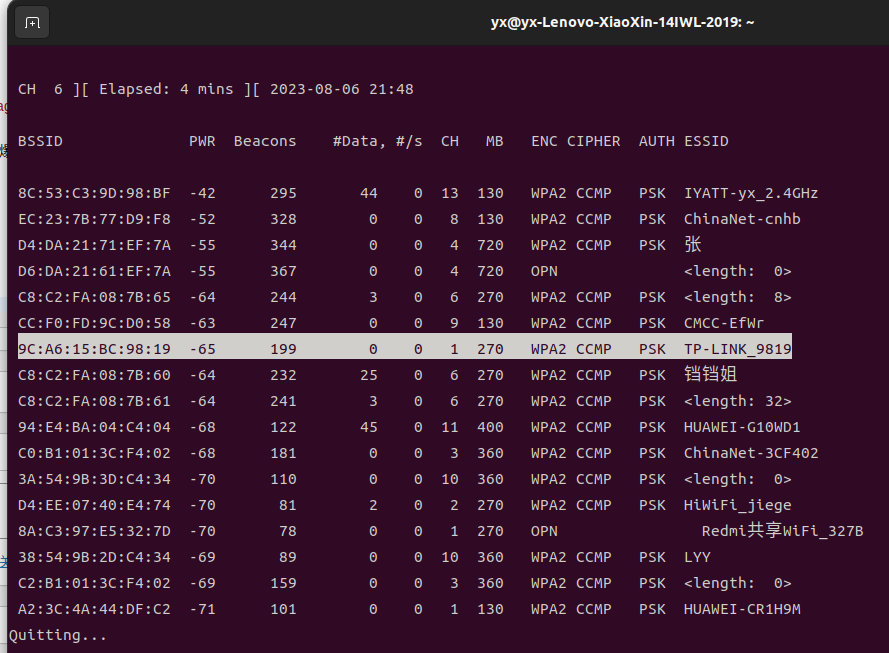Select ESSID IYATT-yx_2.4GHz
889x653 pixels.
pos(751,193)
